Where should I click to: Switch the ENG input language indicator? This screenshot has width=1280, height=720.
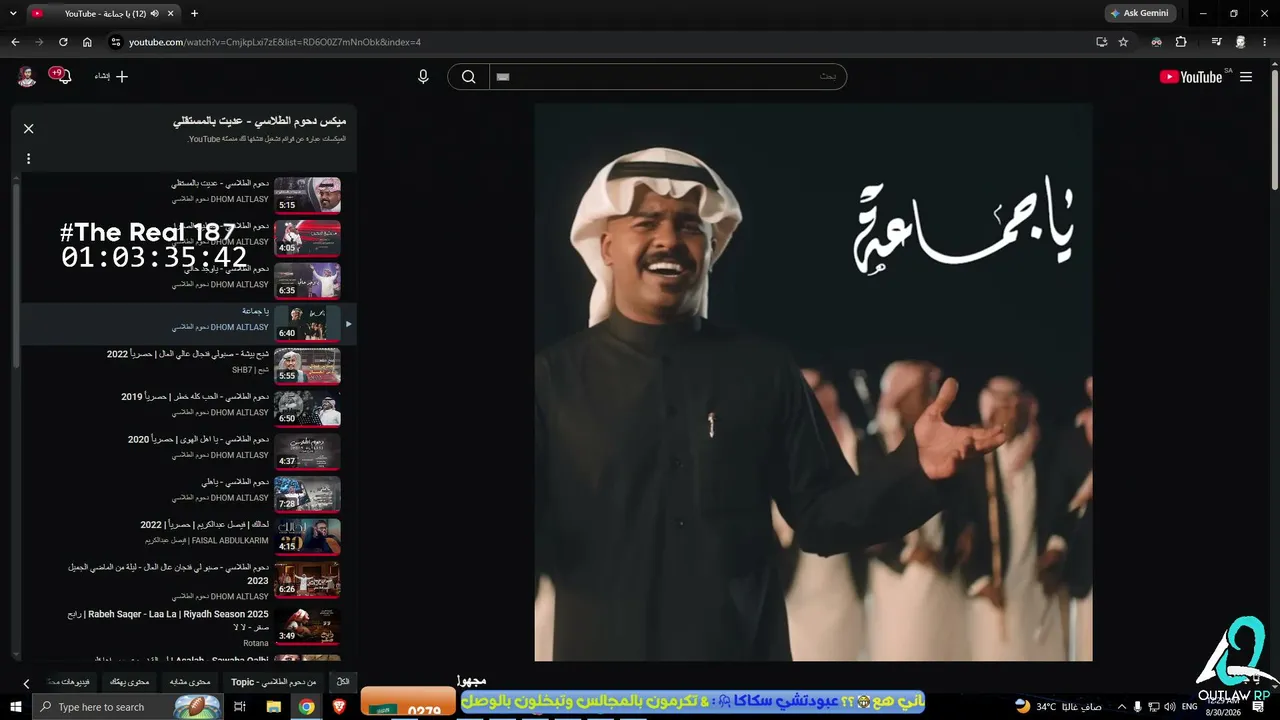pyautogui.click(x=1189, y=707)
